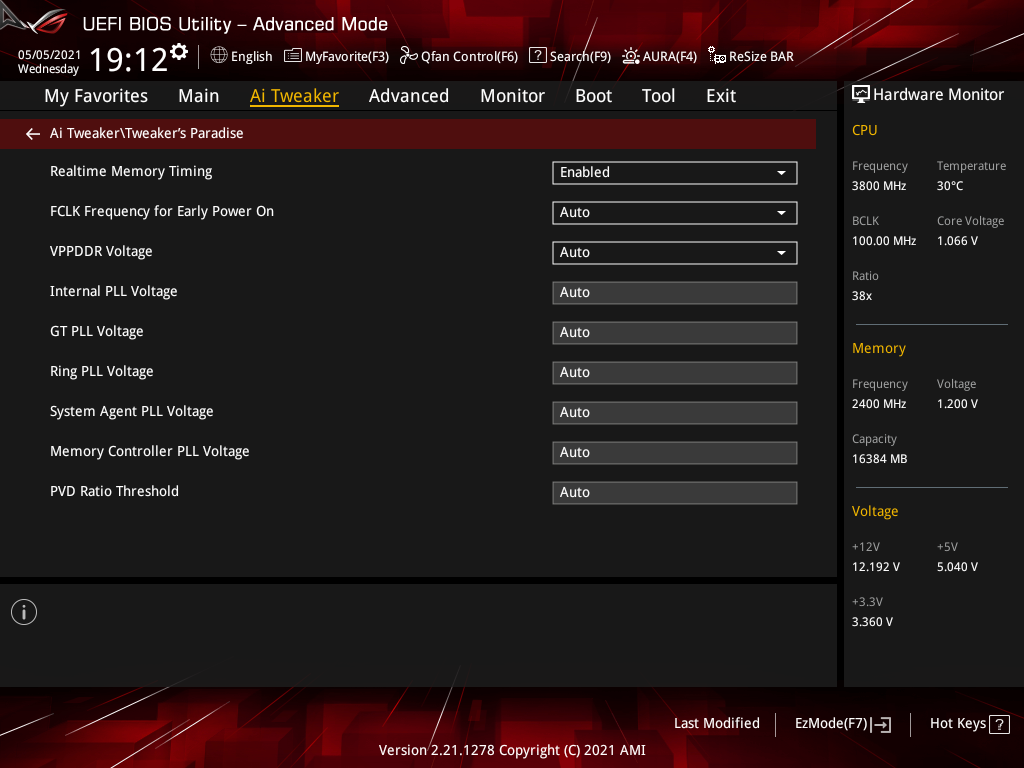The image size is (1024, 768).
Task: Open Qfan Control fan icon
Action: point(408,56)
